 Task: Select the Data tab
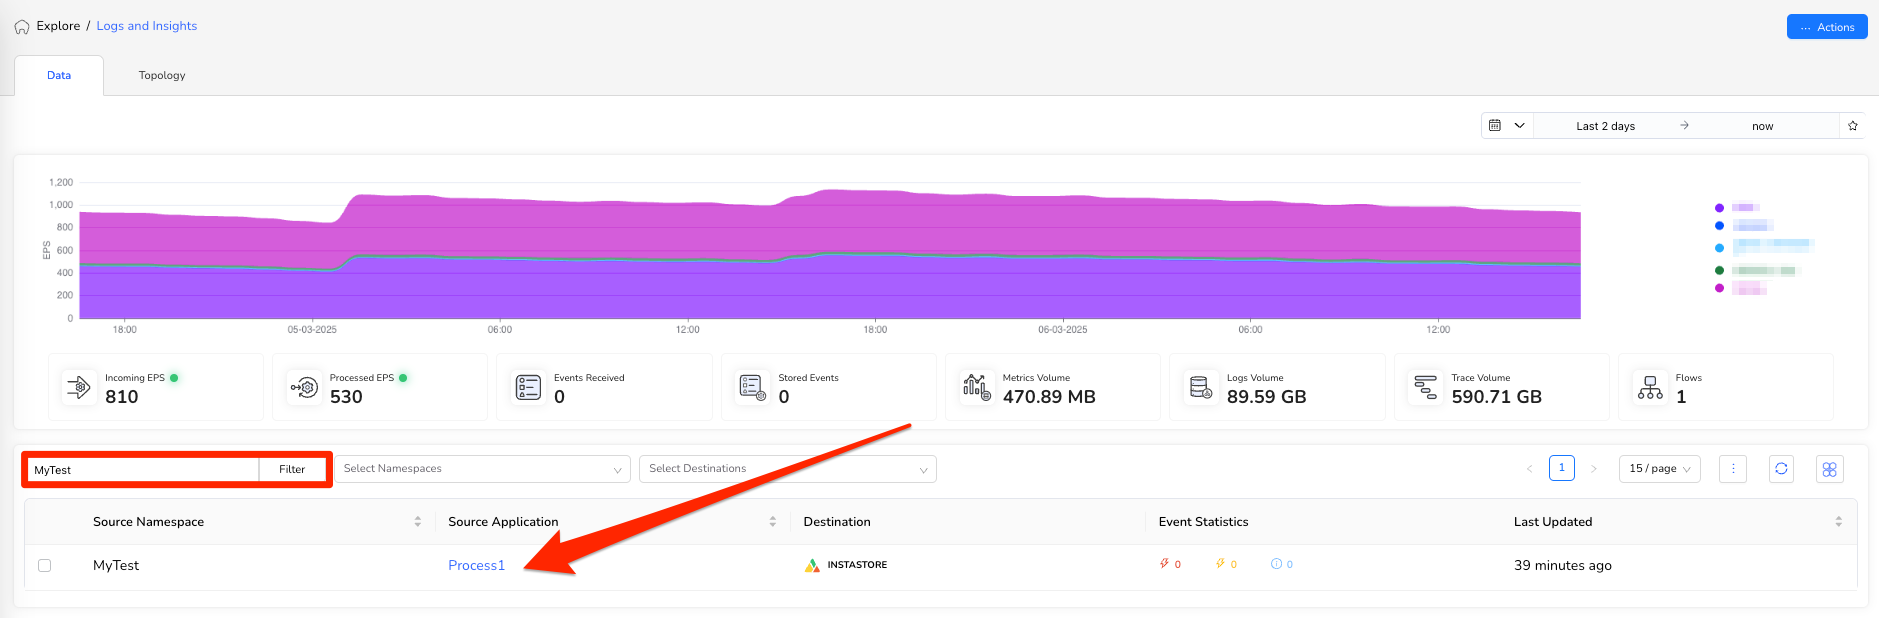[x=59, y=76]
